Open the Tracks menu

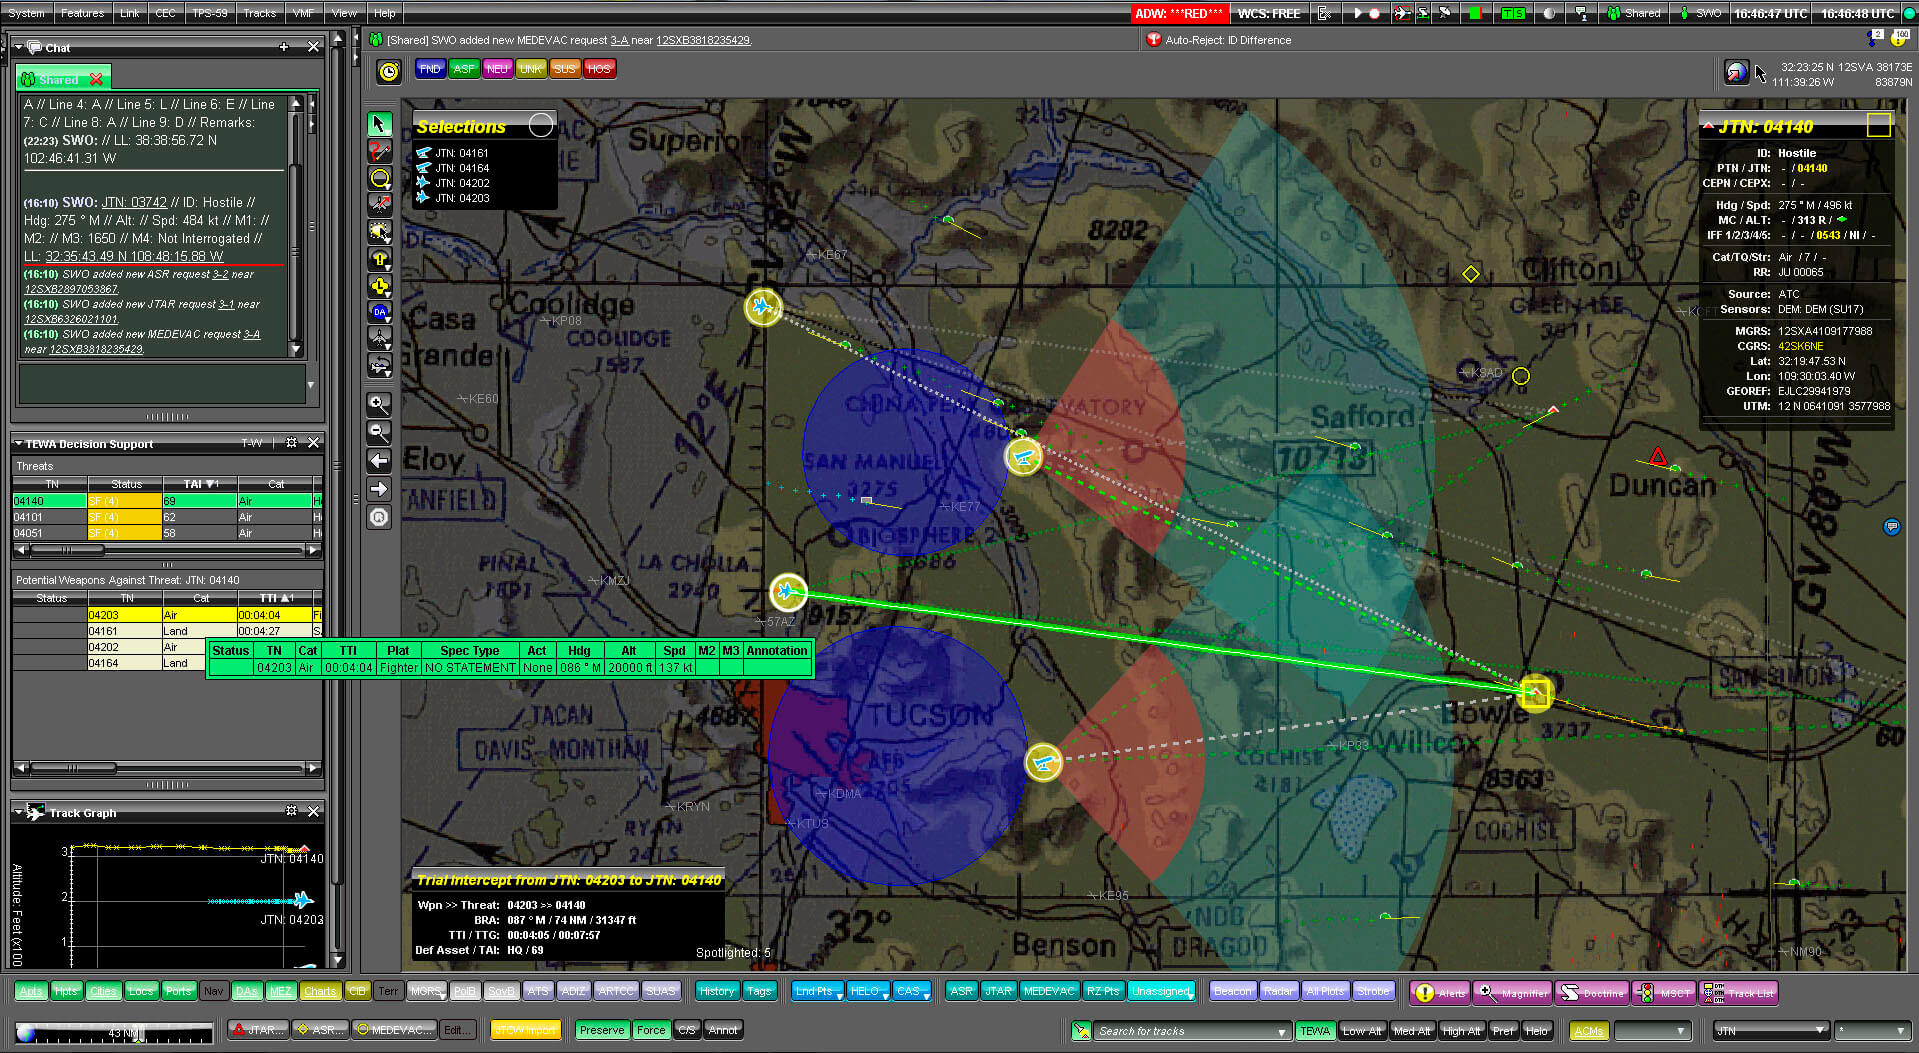coord(259,13)
